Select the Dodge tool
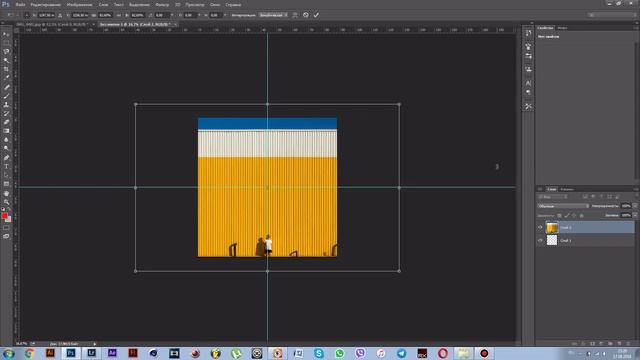 pyautogui.click(x=6, y=148)
